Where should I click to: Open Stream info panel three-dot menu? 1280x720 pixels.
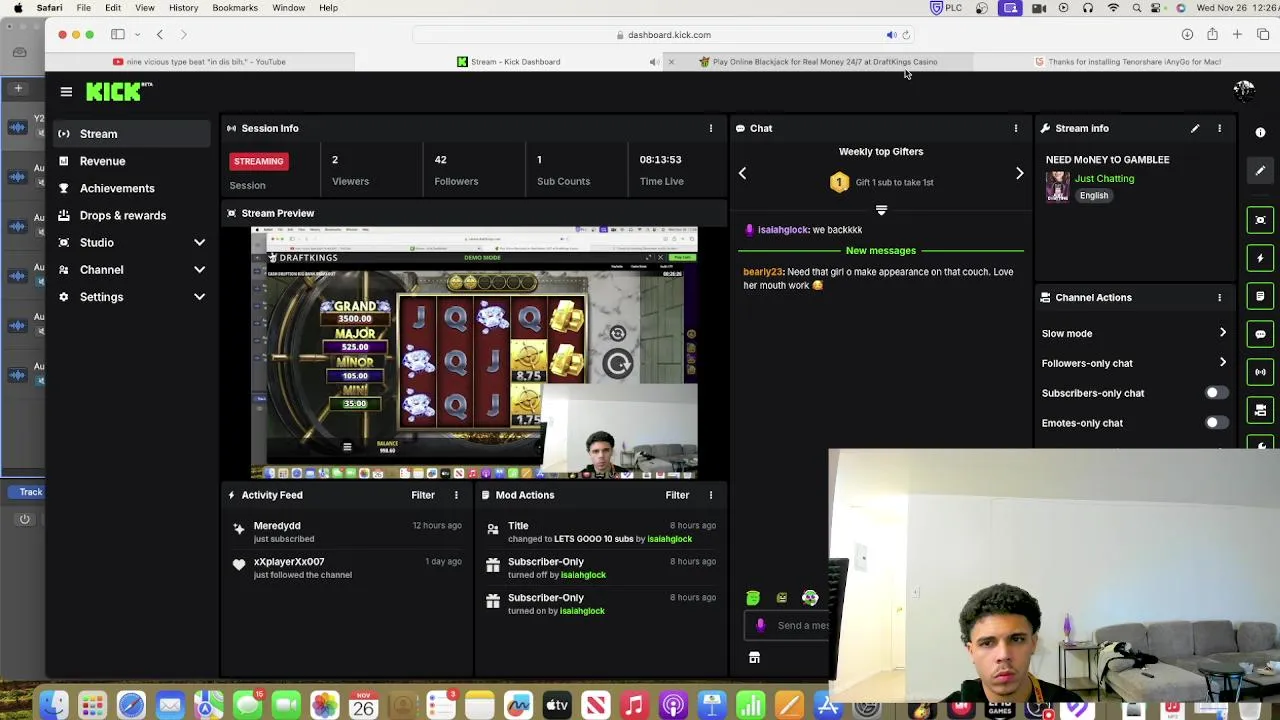pos(1219,128)
